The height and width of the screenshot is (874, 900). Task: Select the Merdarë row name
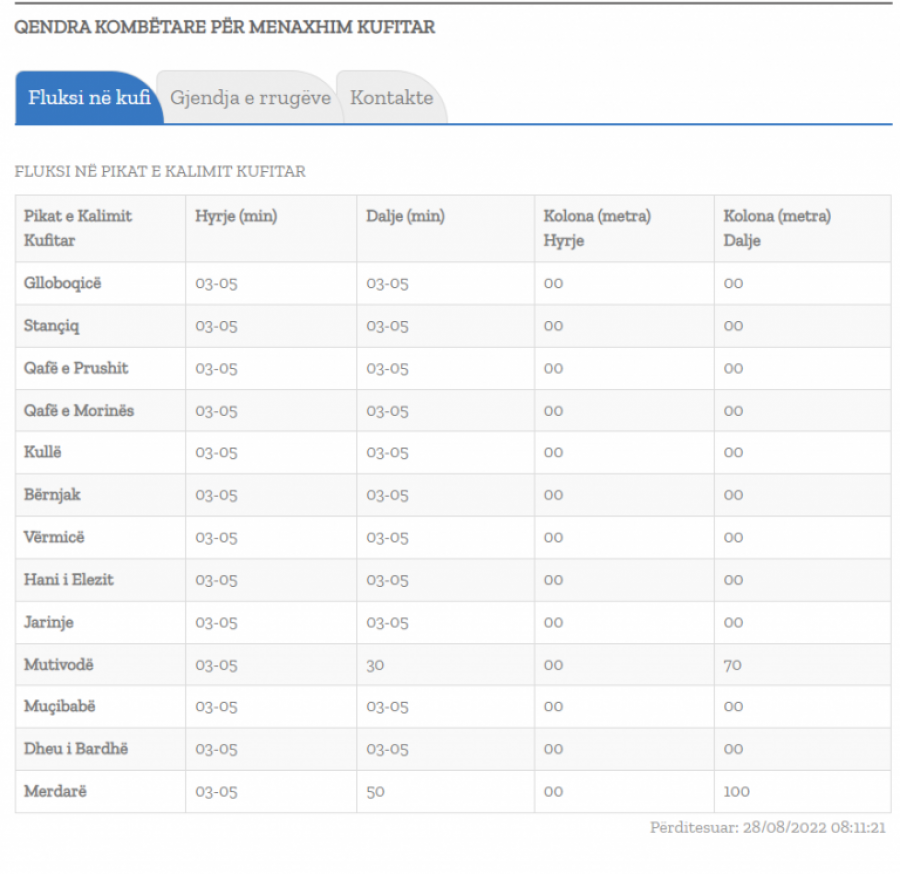[55, 791]
